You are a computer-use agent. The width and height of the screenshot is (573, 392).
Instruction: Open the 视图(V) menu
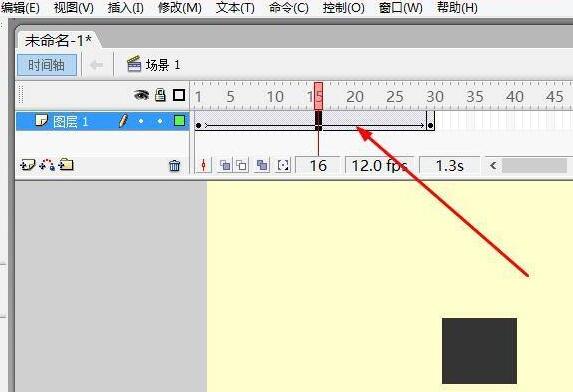pos(73,7)
